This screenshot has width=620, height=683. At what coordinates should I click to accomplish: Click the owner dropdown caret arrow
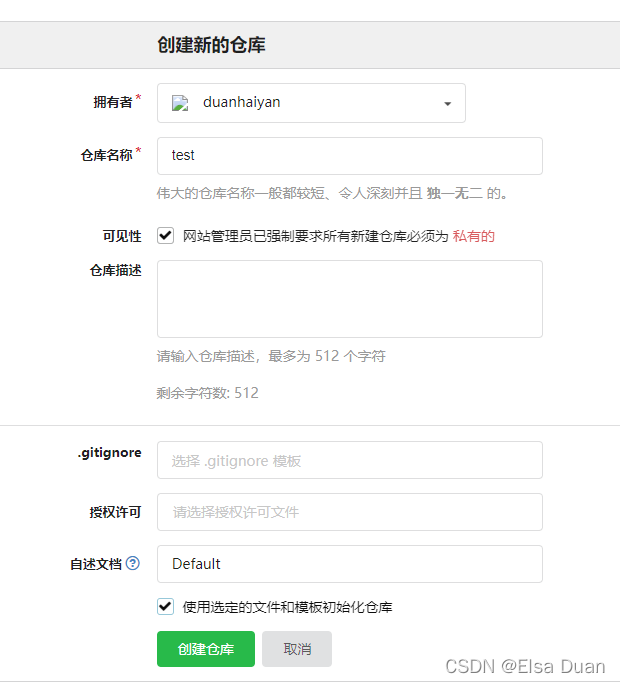tap(447, 104)
